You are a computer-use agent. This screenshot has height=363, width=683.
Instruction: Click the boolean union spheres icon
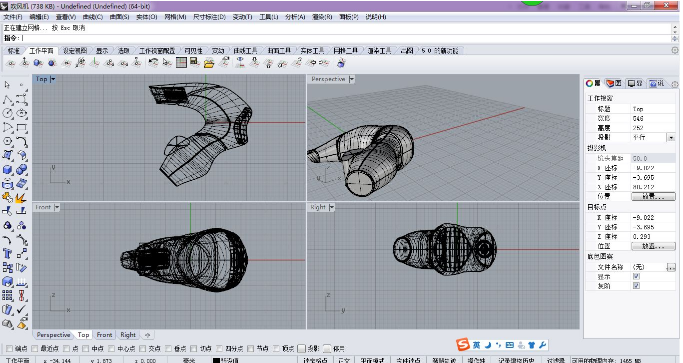21,170
